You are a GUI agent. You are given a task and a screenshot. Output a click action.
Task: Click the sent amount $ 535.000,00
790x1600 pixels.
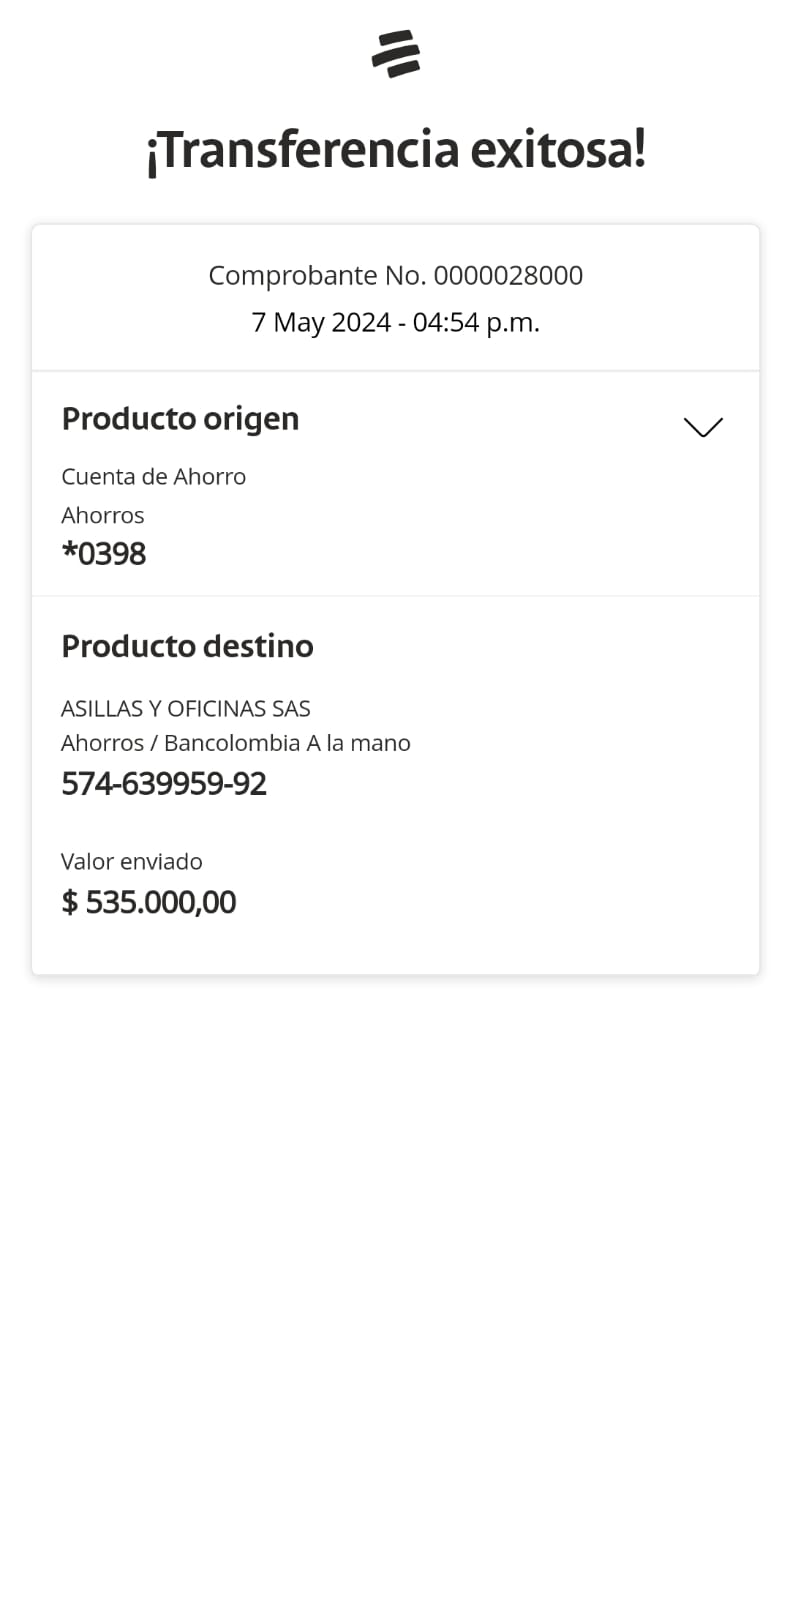[149, 902]
